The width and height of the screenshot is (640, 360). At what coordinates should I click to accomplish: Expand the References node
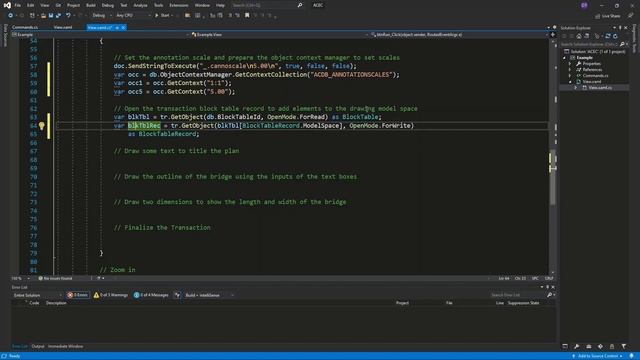[x=570, y=70]
